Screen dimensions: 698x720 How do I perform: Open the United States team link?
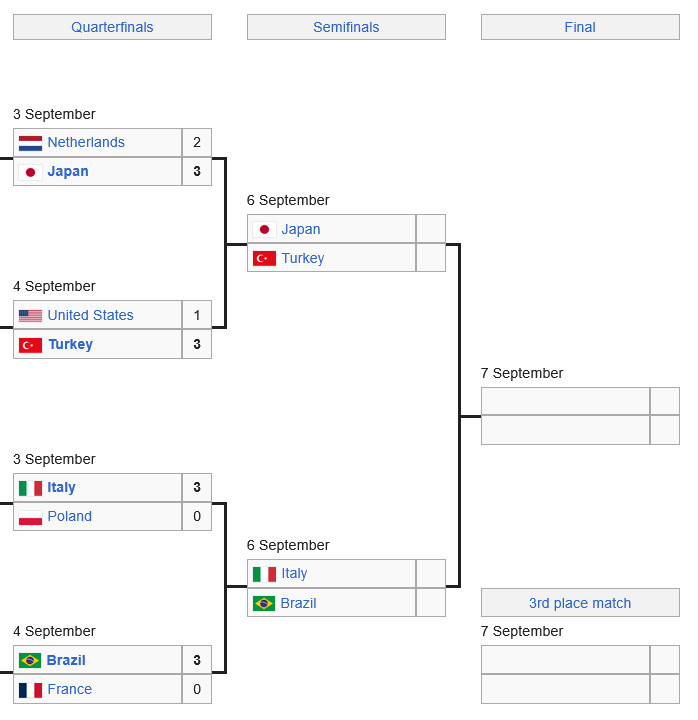pyautogui.click(x=90, y=315)
